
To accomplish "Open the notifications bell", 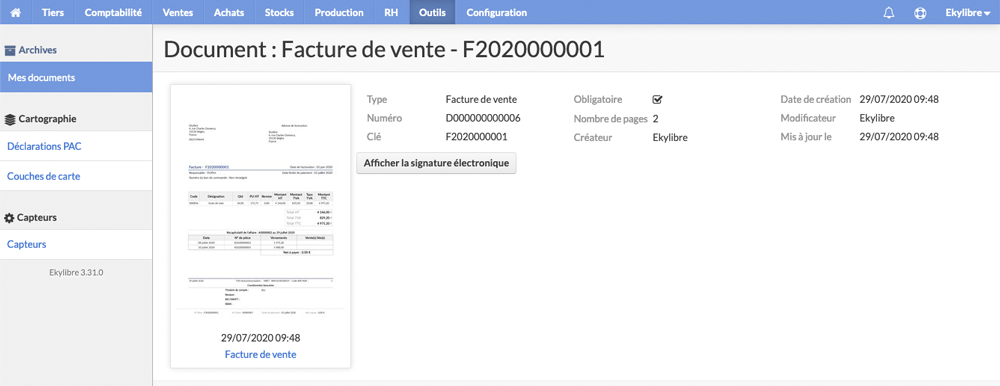I will 889,13.
